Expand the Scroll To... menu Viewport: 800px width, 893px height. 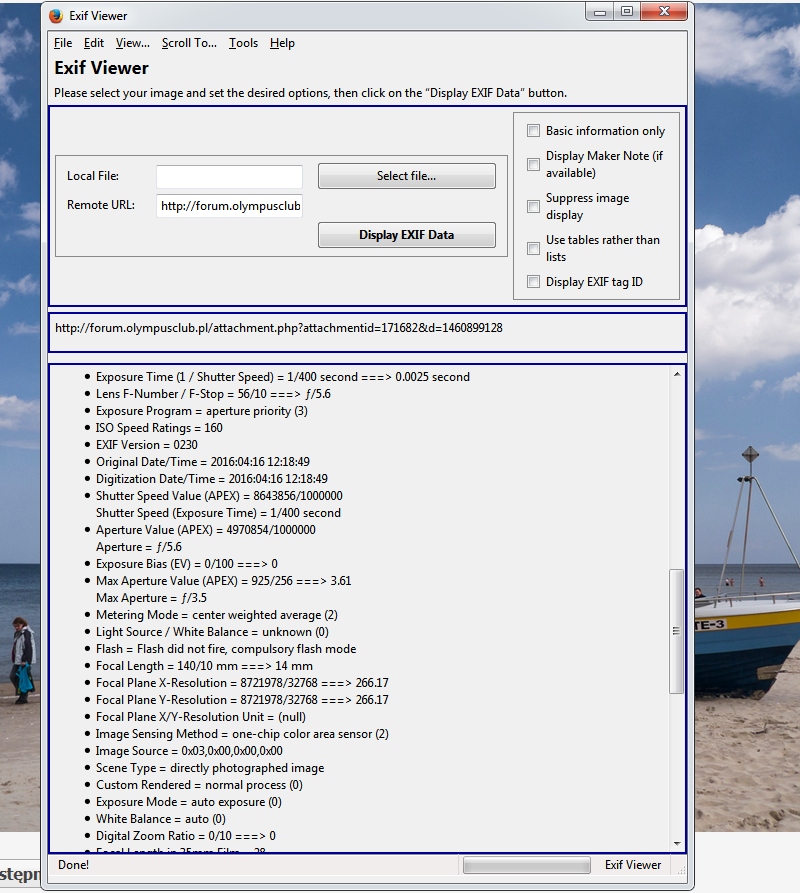click(189, 43)
